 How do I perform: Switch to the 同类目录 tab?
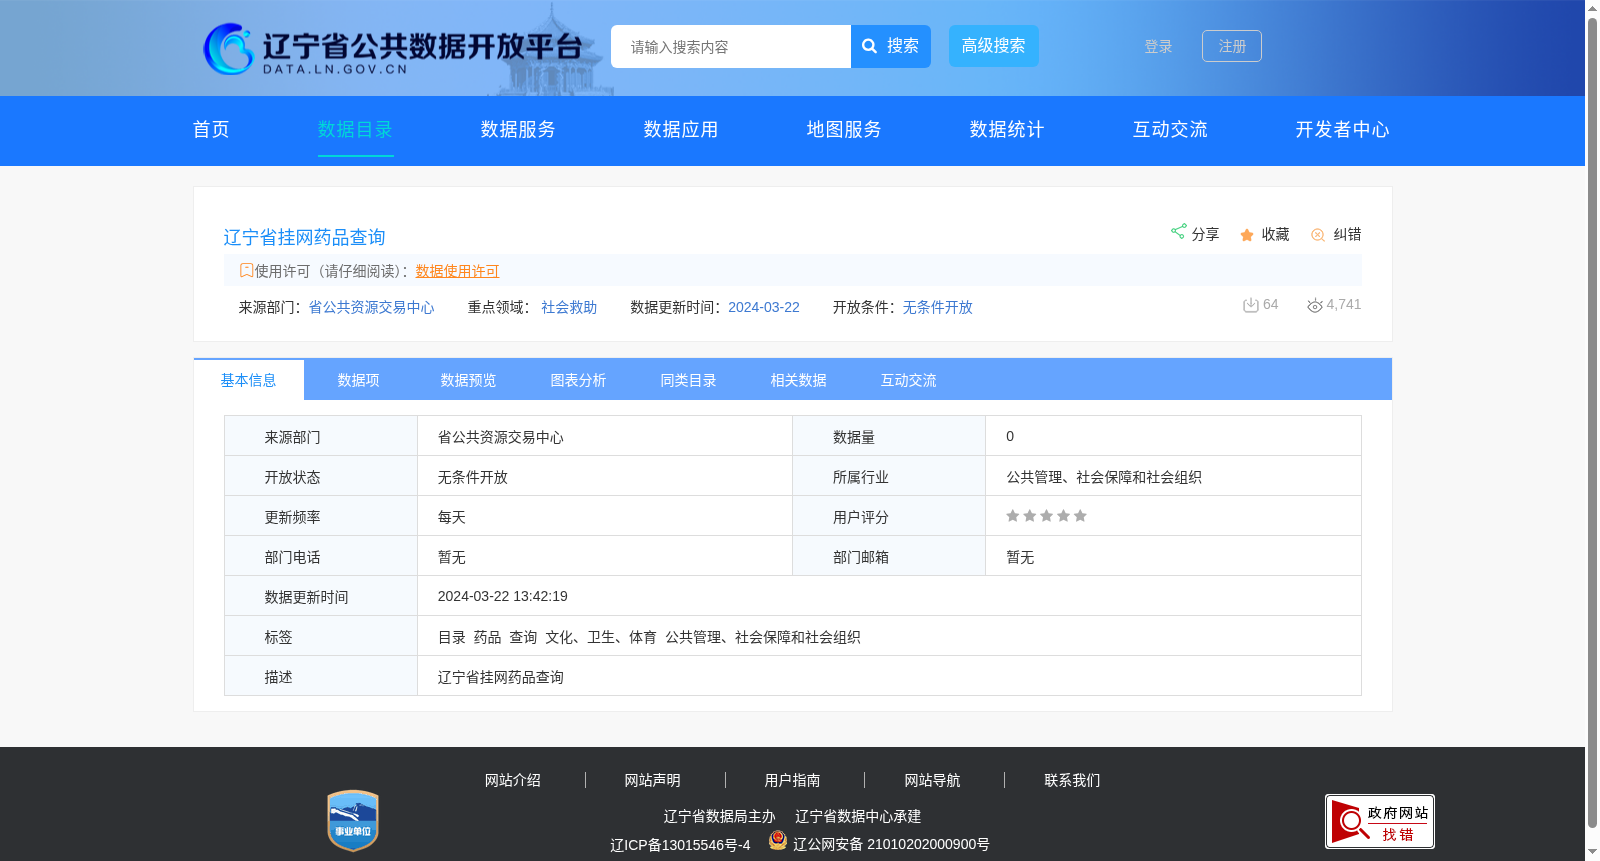pyautogui.click(x=689, y=380)
